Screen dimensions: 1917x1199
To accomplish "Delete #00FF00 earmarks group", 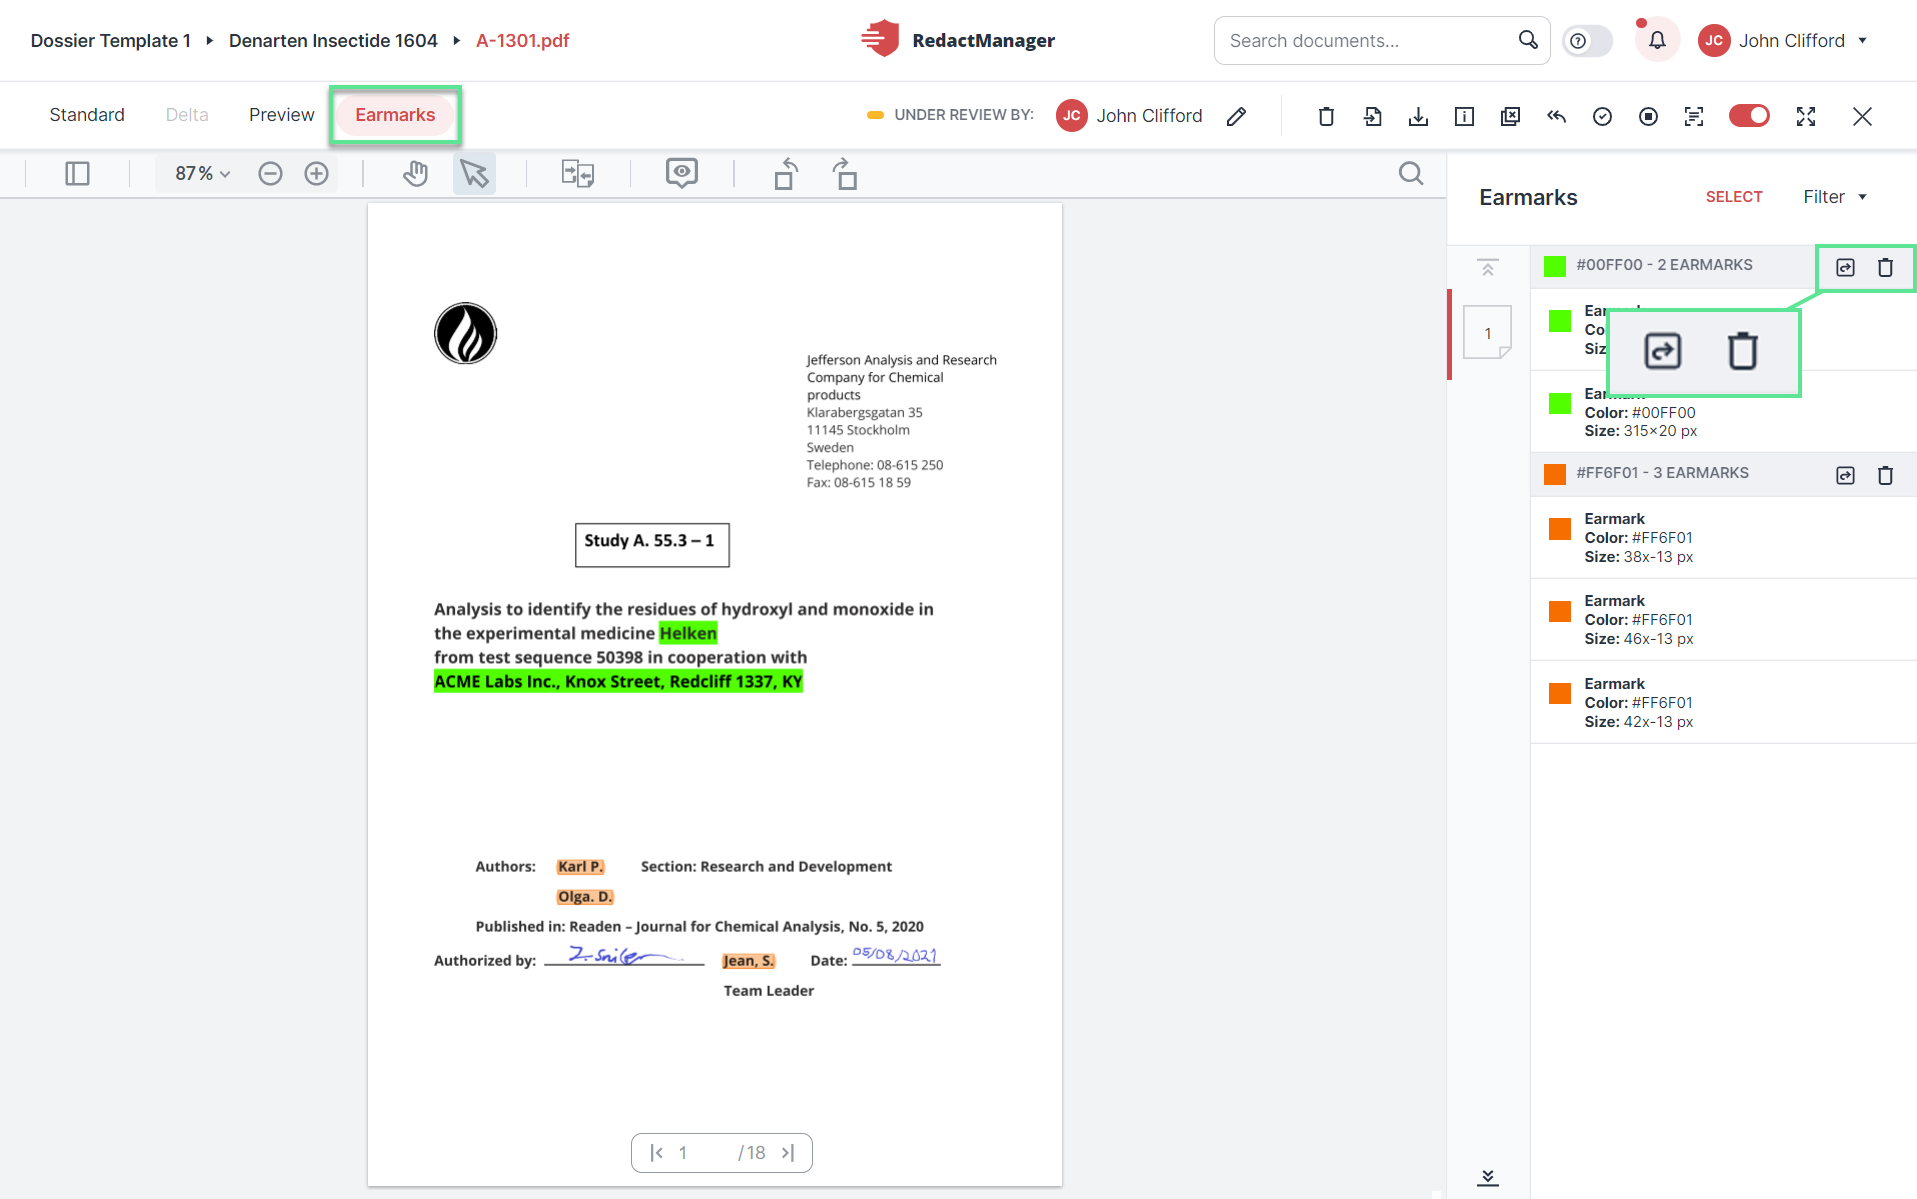I will coord(1885,267).
